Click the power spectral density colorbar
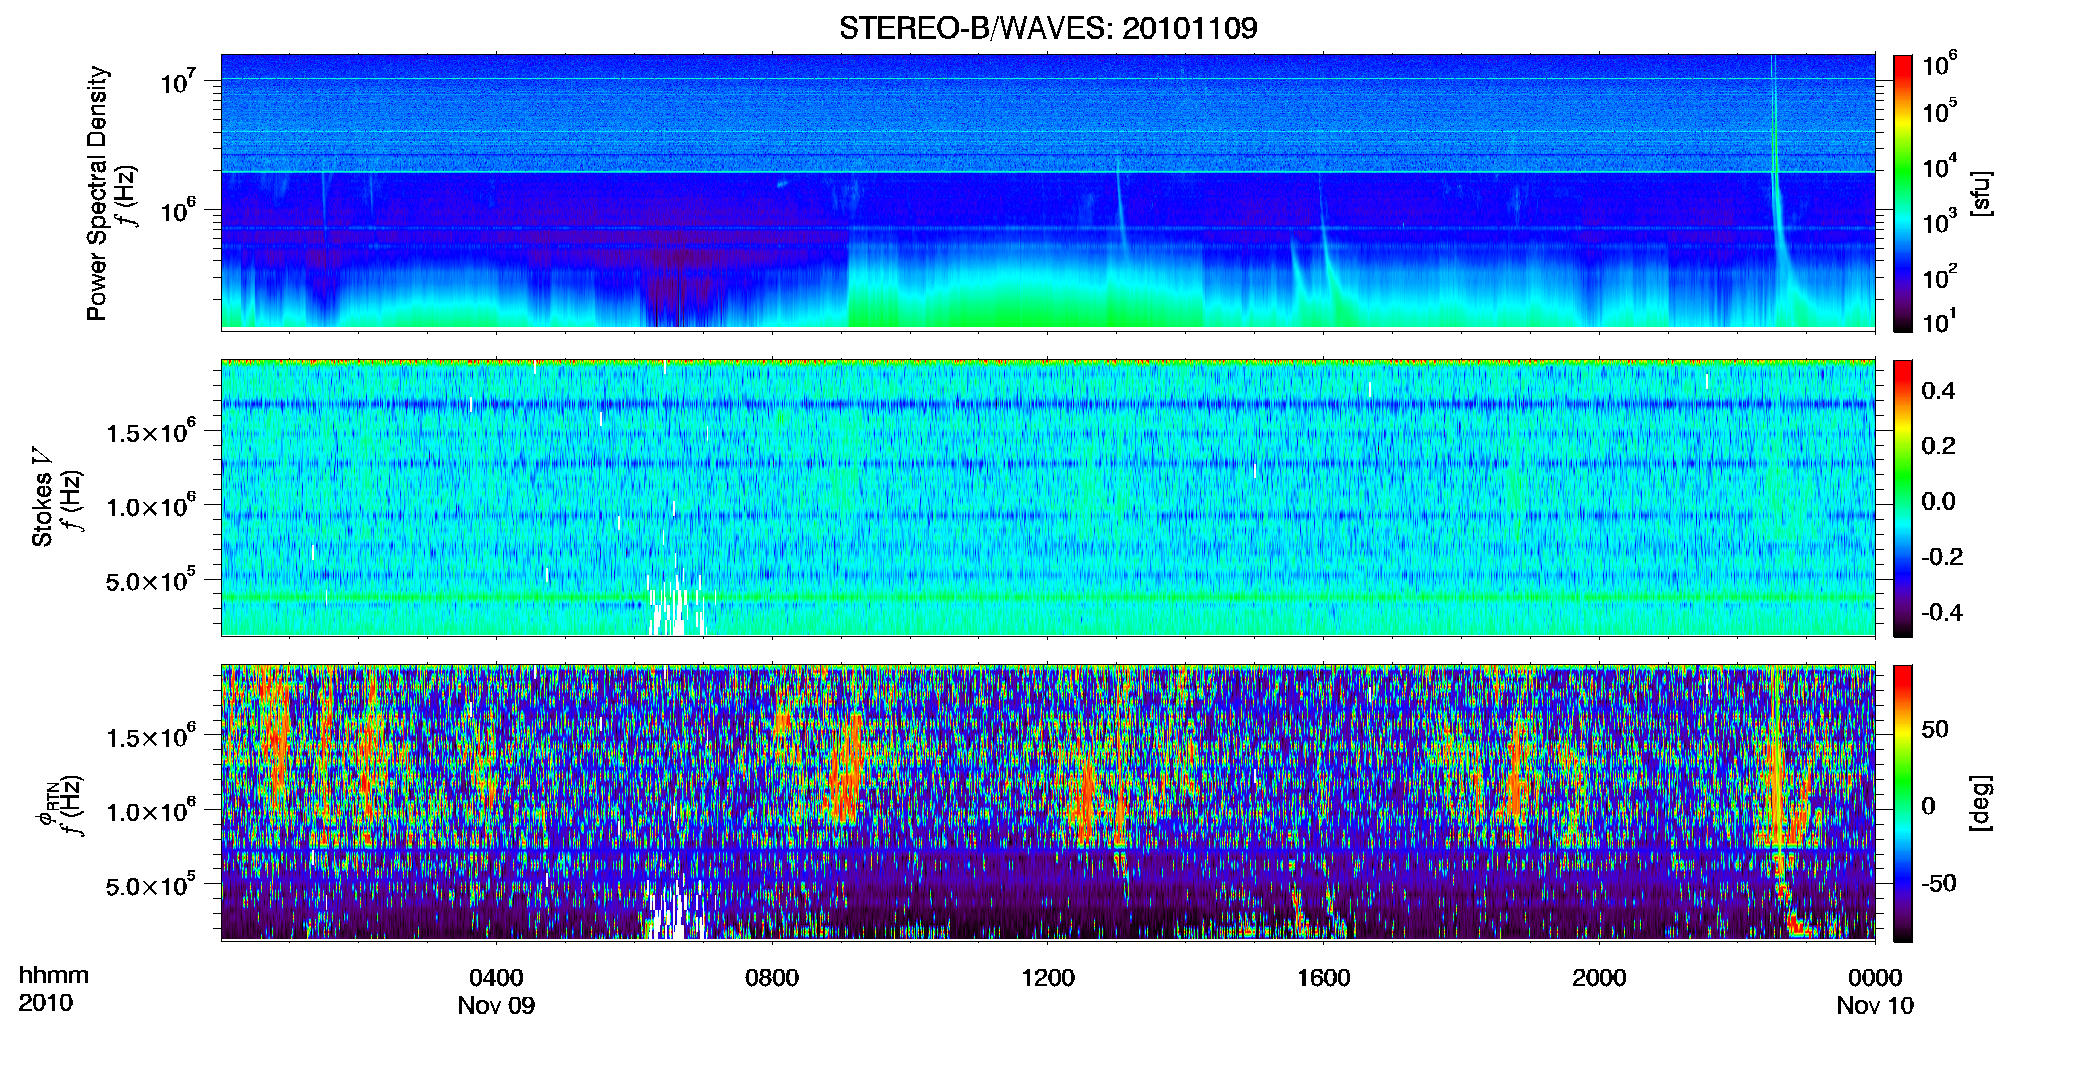 click(1903, 193)
